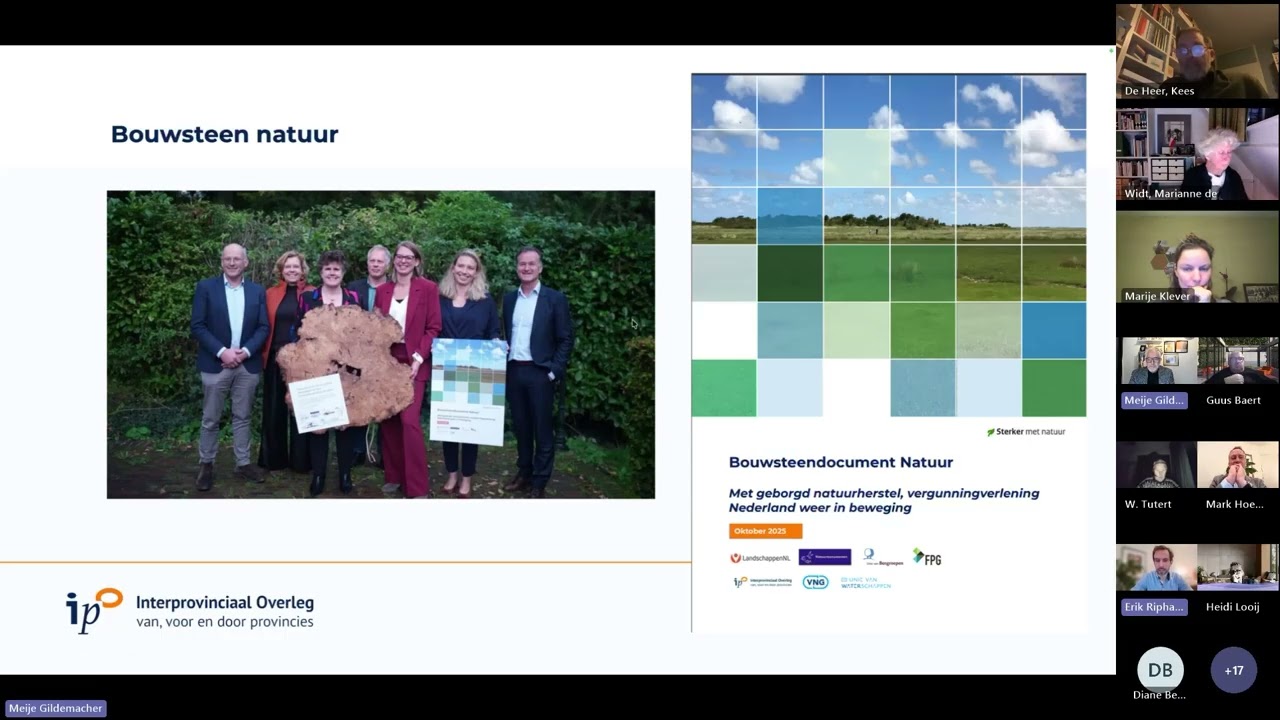Click 'van, voor en door provincies' tagline
The width and height of the screenshot is (1280, 720).
click(224, 622)
